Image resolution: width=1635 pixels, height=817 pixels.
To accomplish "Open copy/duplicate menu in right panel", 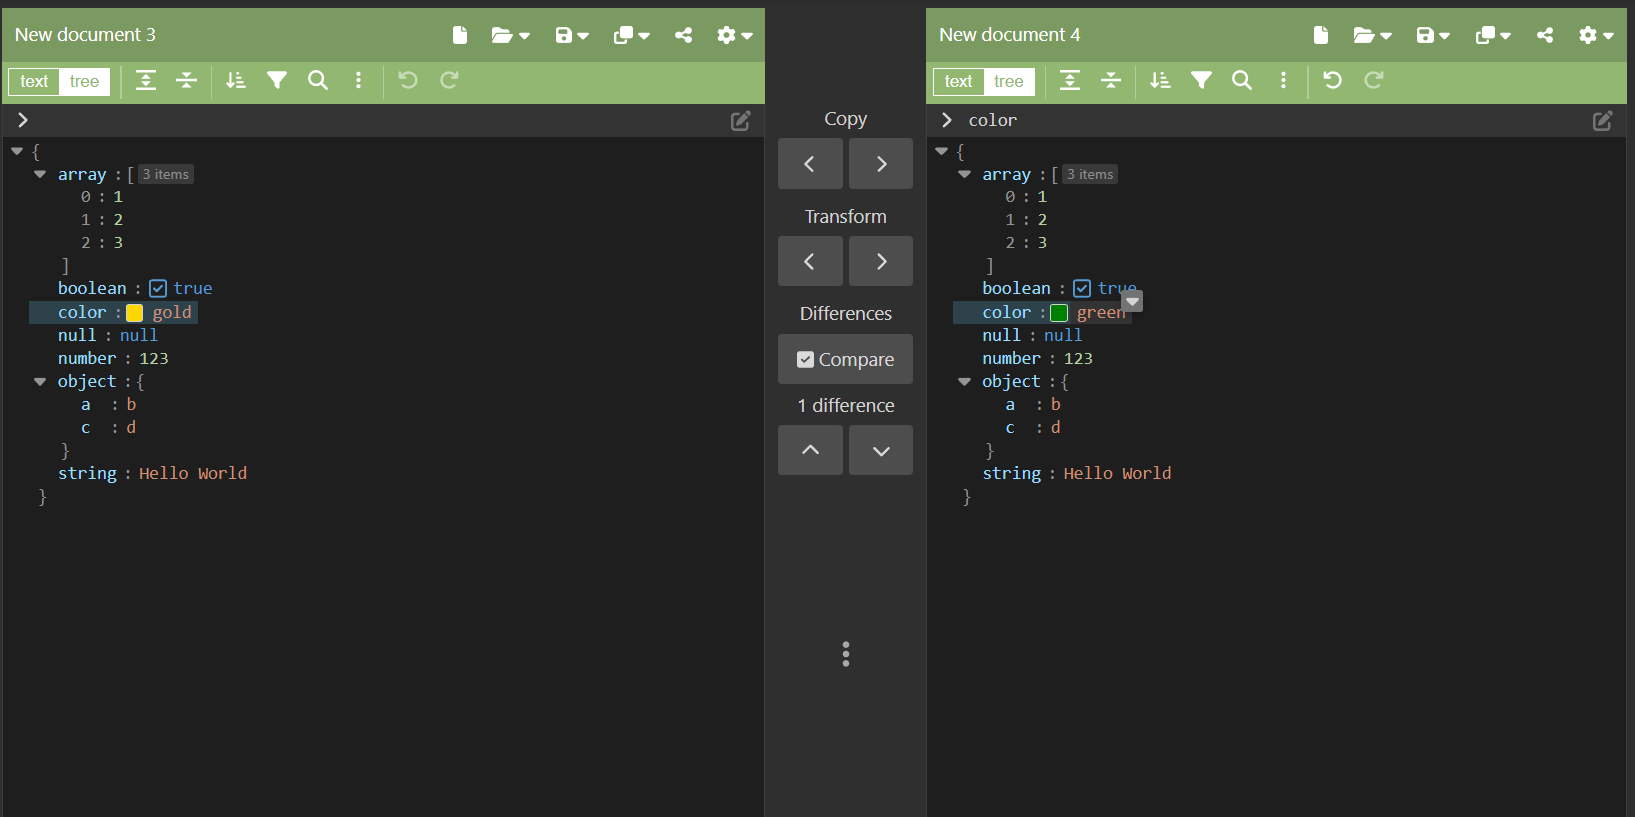I will [x=1493, y=35].
